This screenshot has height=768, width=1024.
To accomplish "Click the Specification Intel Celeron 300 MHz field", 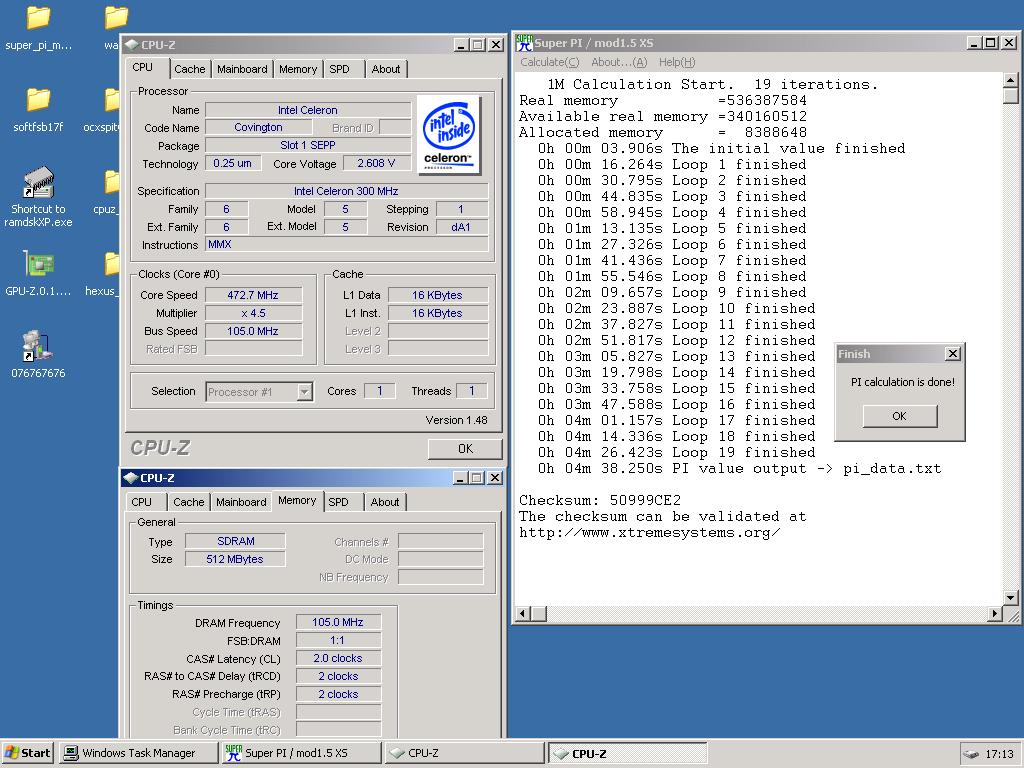I will coord(346,191).
